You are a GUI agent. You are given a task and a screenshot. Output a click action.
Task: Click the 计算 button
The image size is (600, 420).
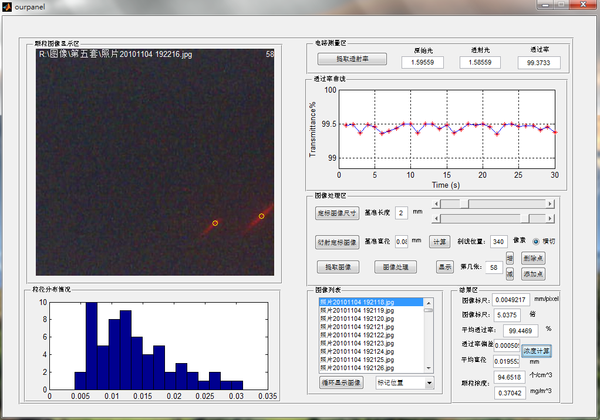pyautogui.click(x=439, y=241)
